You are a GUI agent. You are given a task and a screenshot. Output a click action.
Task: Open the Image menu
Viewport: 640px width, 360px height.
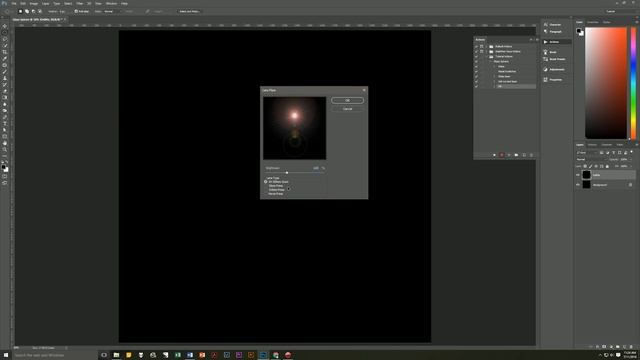point(33,3)
